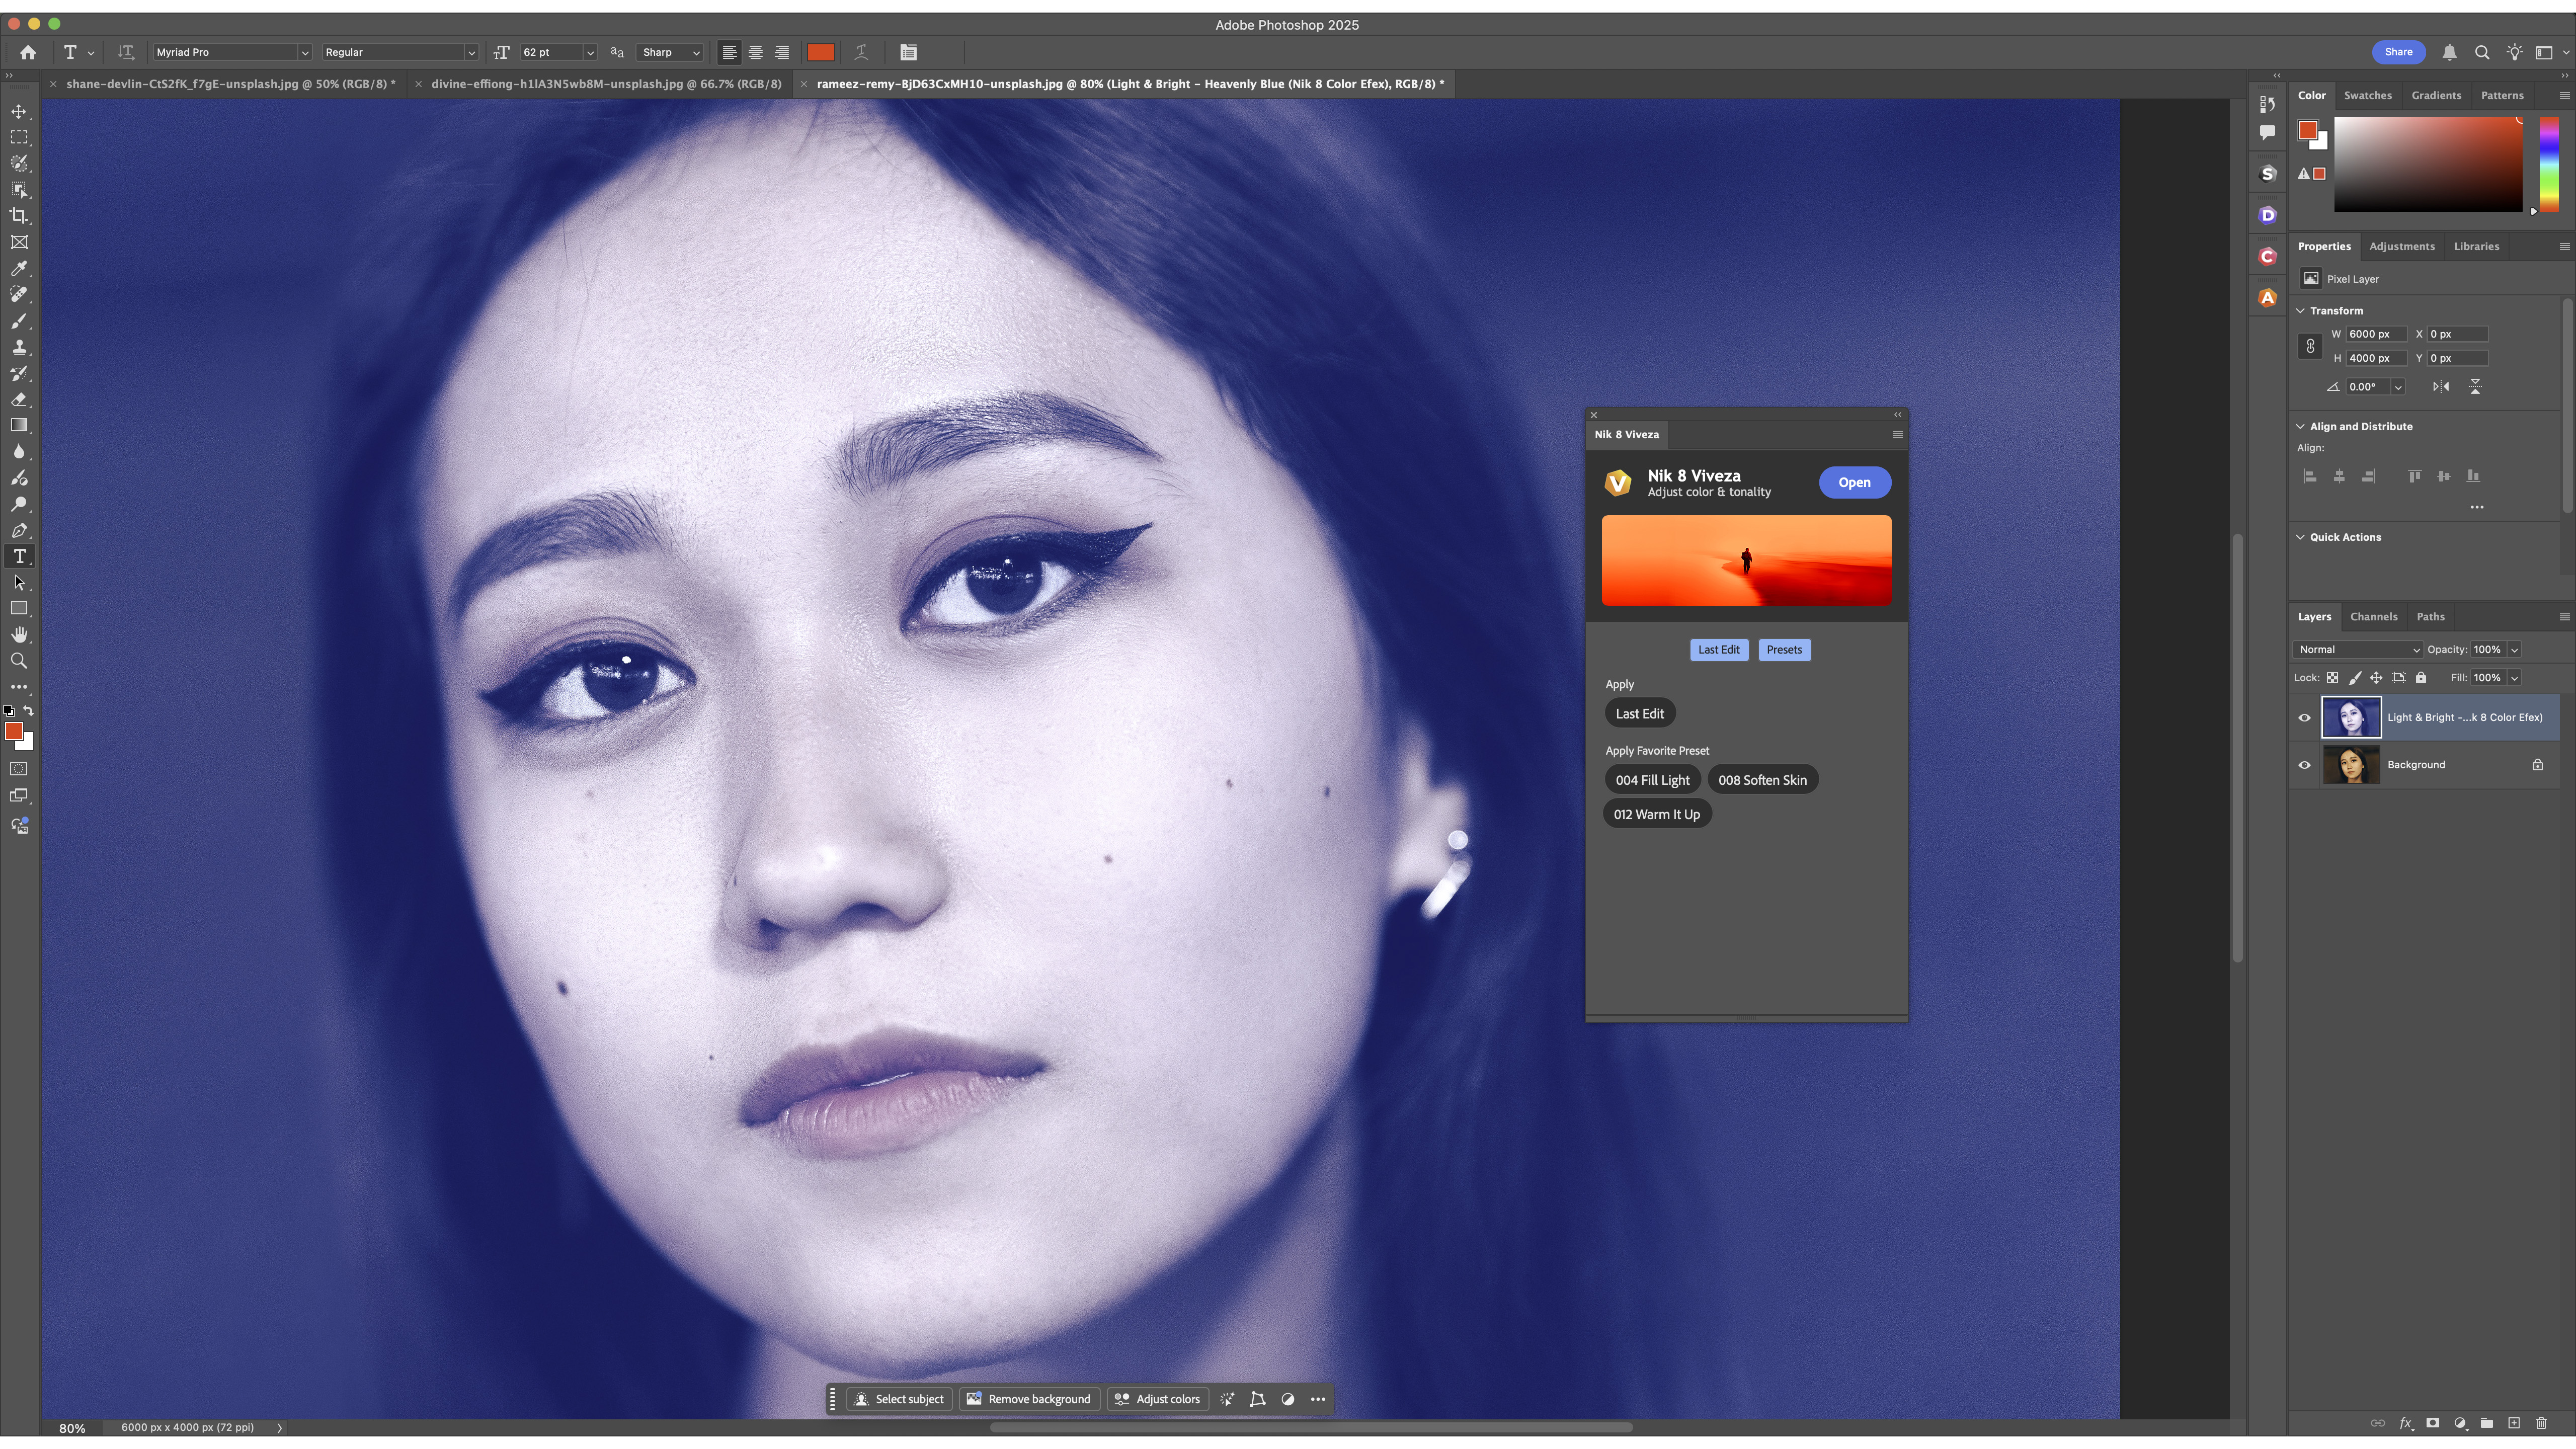Click the Select subject button
2576x1449 pixels.
pyautogui.click(x=899, y=1399)
